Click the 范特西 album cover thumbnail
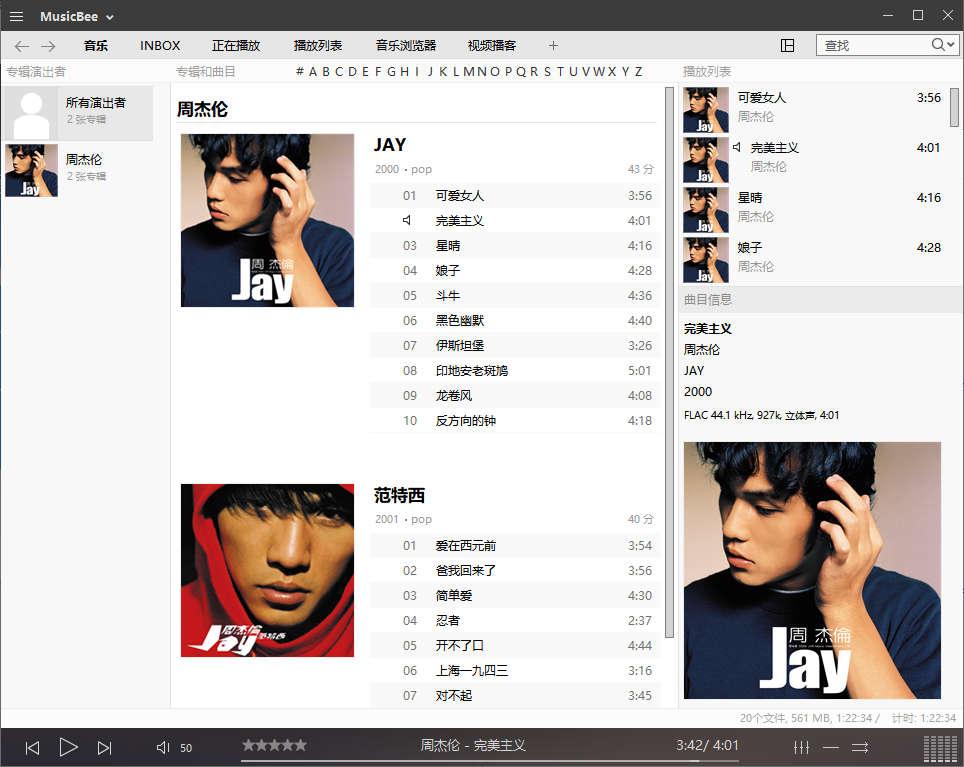This screenshot has width=964, height=767. coord(267,570)
